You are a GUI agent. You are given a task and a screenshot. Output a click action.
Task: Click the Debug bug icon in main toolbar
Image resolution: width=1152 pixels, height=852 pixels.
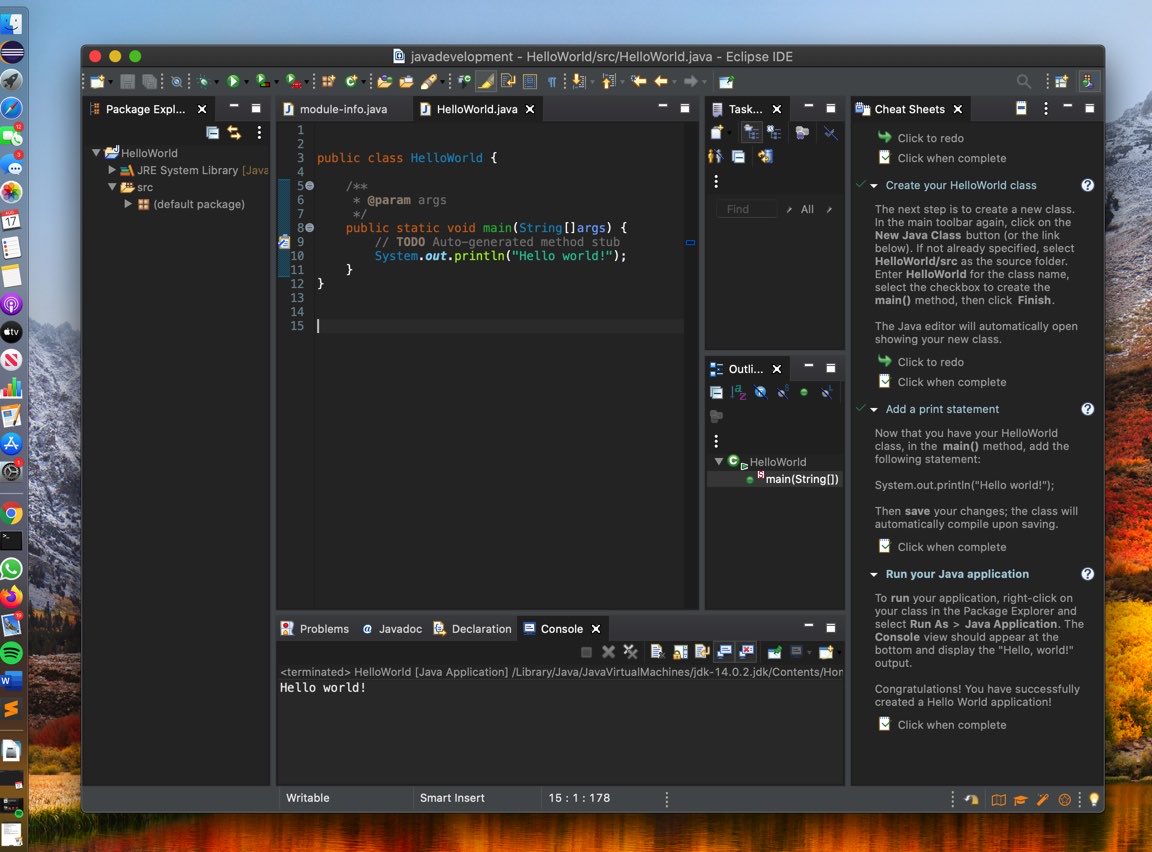pos(204,82)
